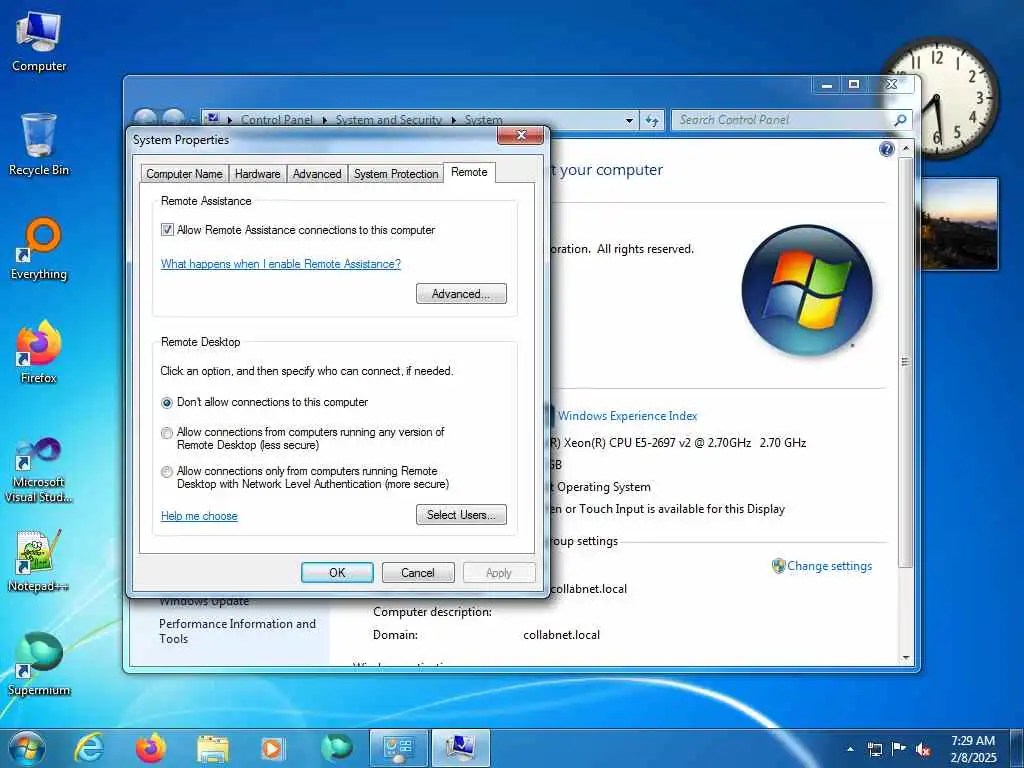Launch Supermium from the desktop shortcut

tap(39, 664)
